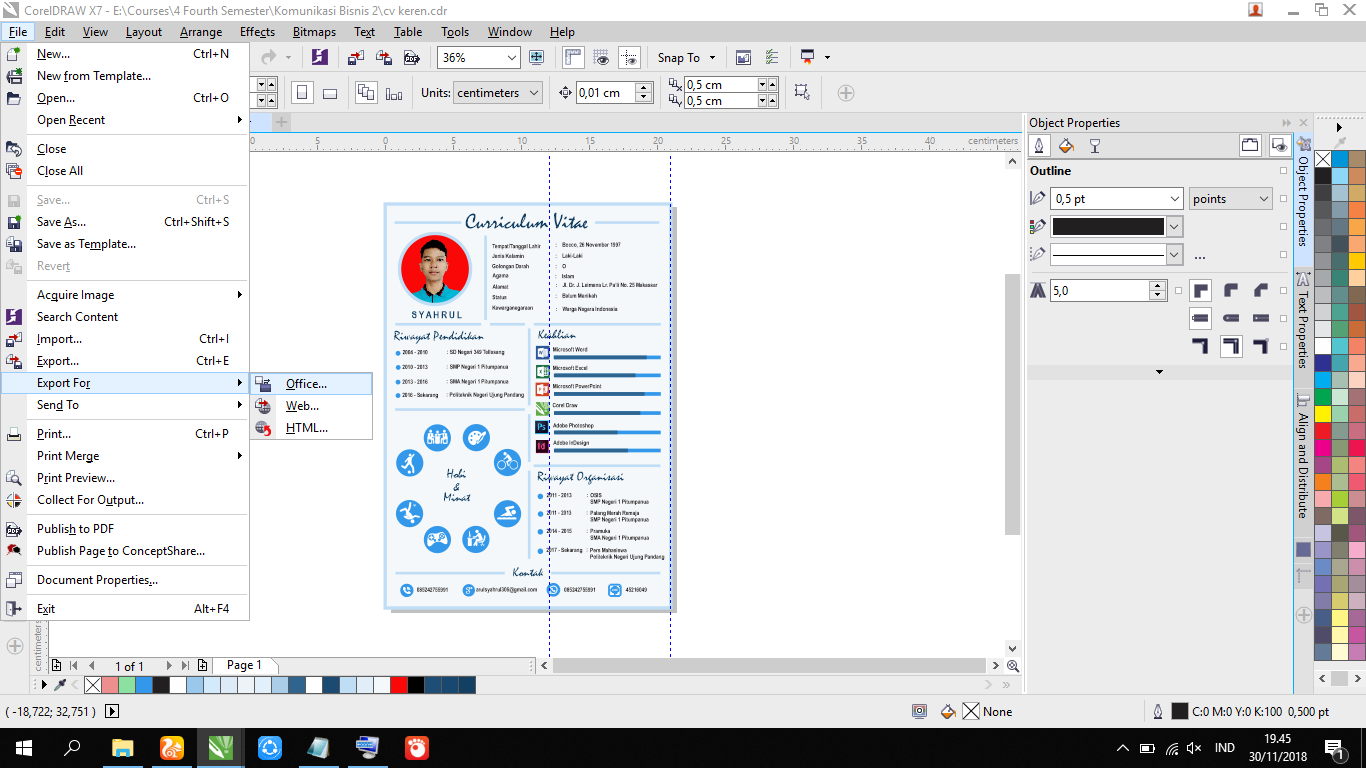
Task: Click the Treat as Filled icon in property bar
Action: click(801, 93)
